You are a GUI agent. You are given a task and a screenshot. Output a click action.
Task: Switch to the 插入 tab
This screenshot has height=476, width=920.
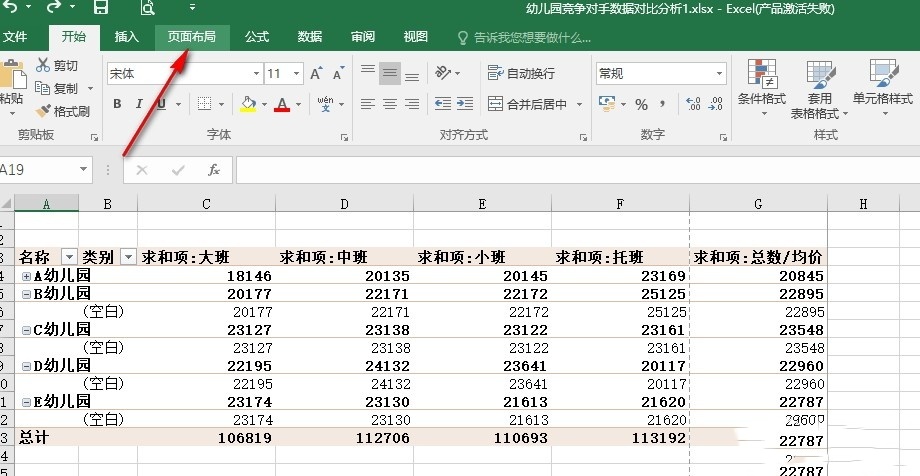[x=127, y=37]
